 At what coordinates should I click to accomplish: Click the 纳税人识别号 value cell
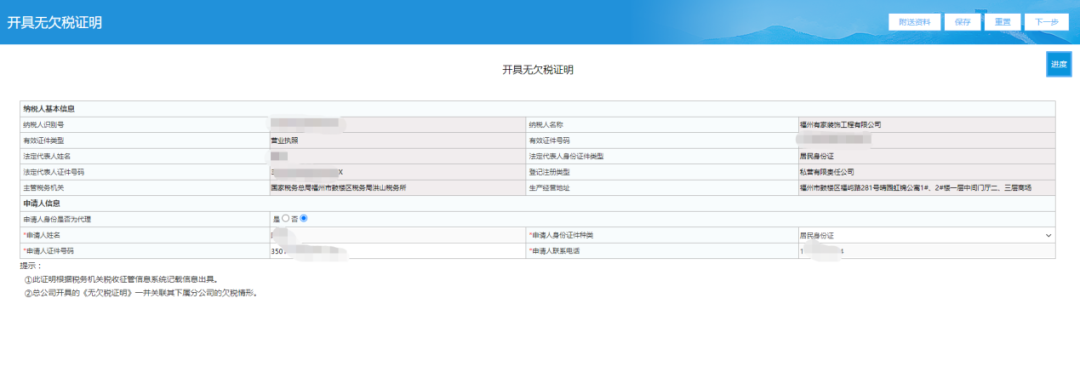click(397, 125)
